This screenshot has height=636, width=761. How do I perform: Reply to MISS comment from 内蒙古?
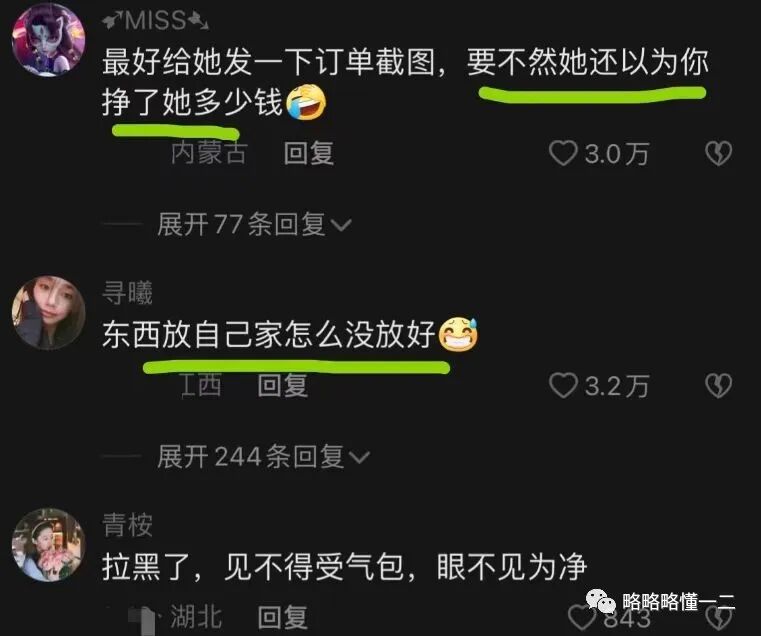309,153
